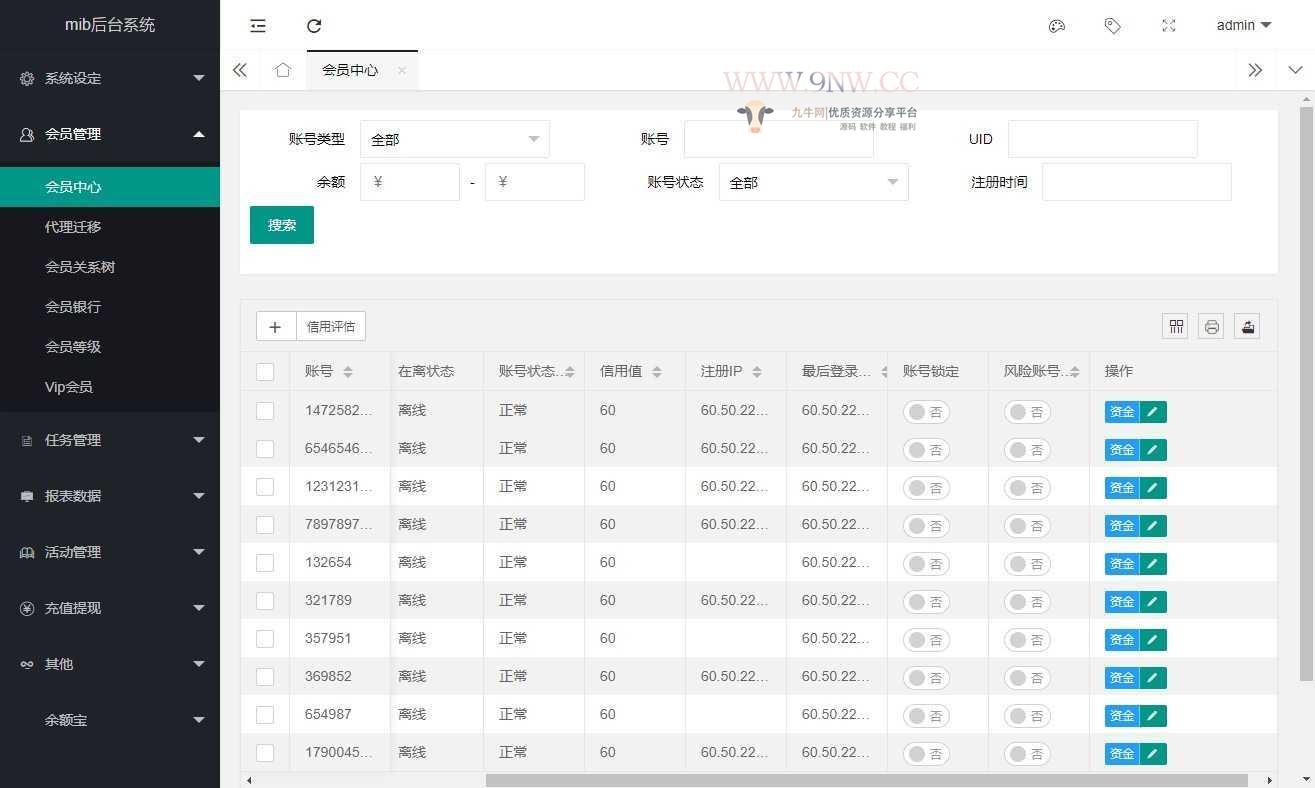
Task: Collapse the sidebar with the menu toggle icon
Action: point(258,26)
